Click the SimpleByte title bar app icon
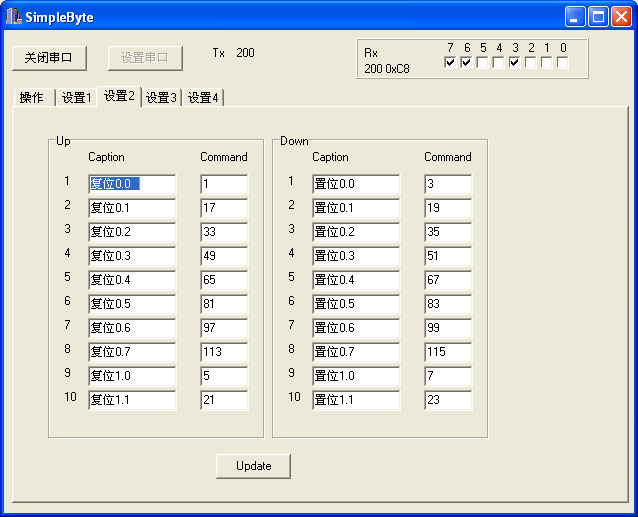This screenshot has width=638, height=517. tap(14, 17)
